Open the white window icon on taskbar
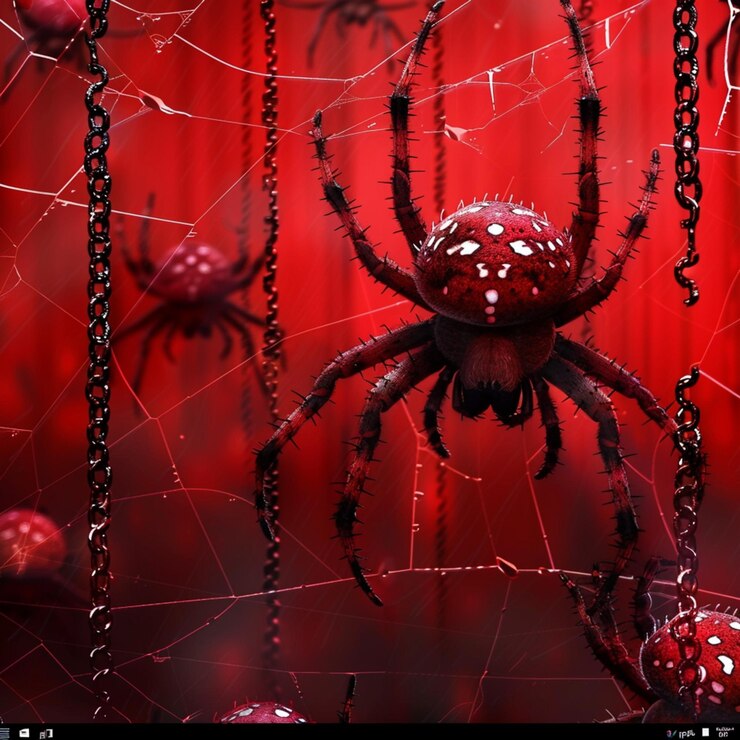 click(24, 733)
